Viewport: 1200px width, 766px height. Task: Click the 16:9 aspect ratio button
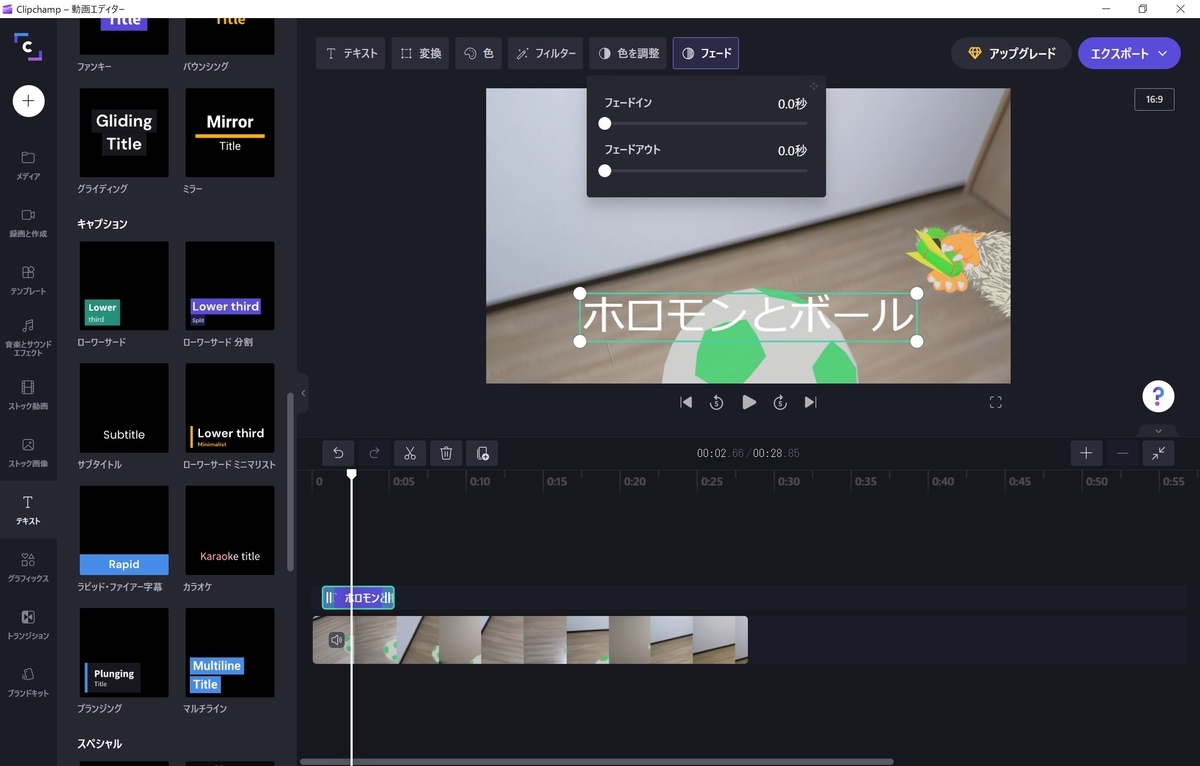click(1154, 100)
